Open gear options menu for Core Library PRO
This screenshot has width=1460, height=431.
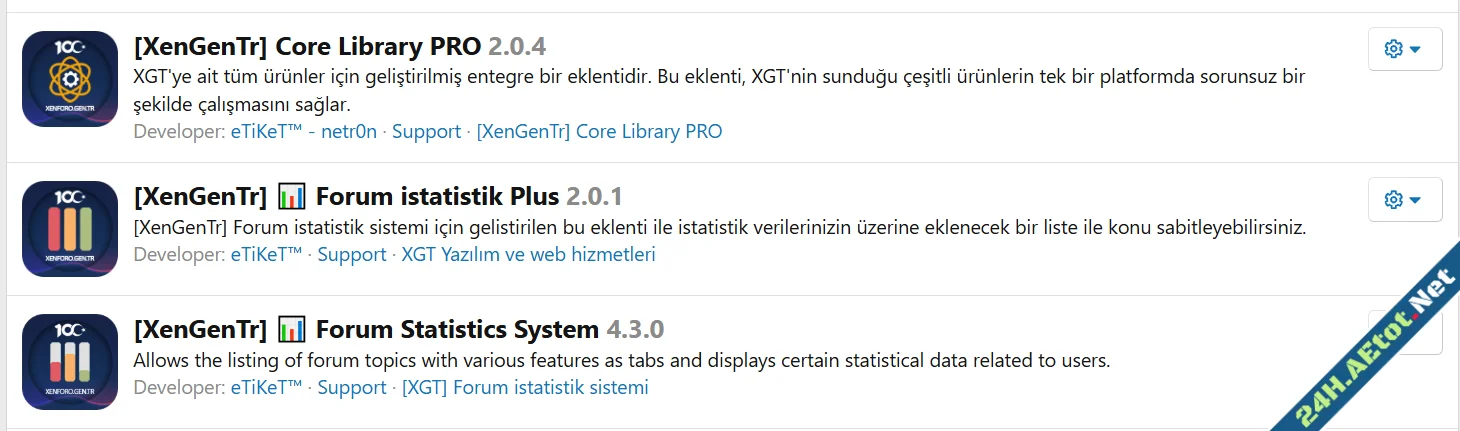[x=1404, y=49]
